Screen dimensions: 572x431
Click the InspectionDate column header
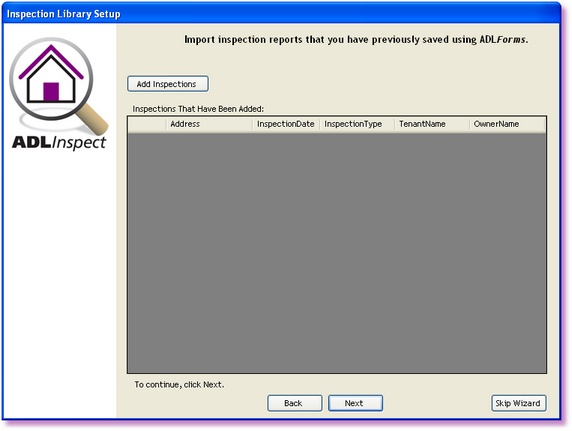pyautogui.click(x=286, y=124)
